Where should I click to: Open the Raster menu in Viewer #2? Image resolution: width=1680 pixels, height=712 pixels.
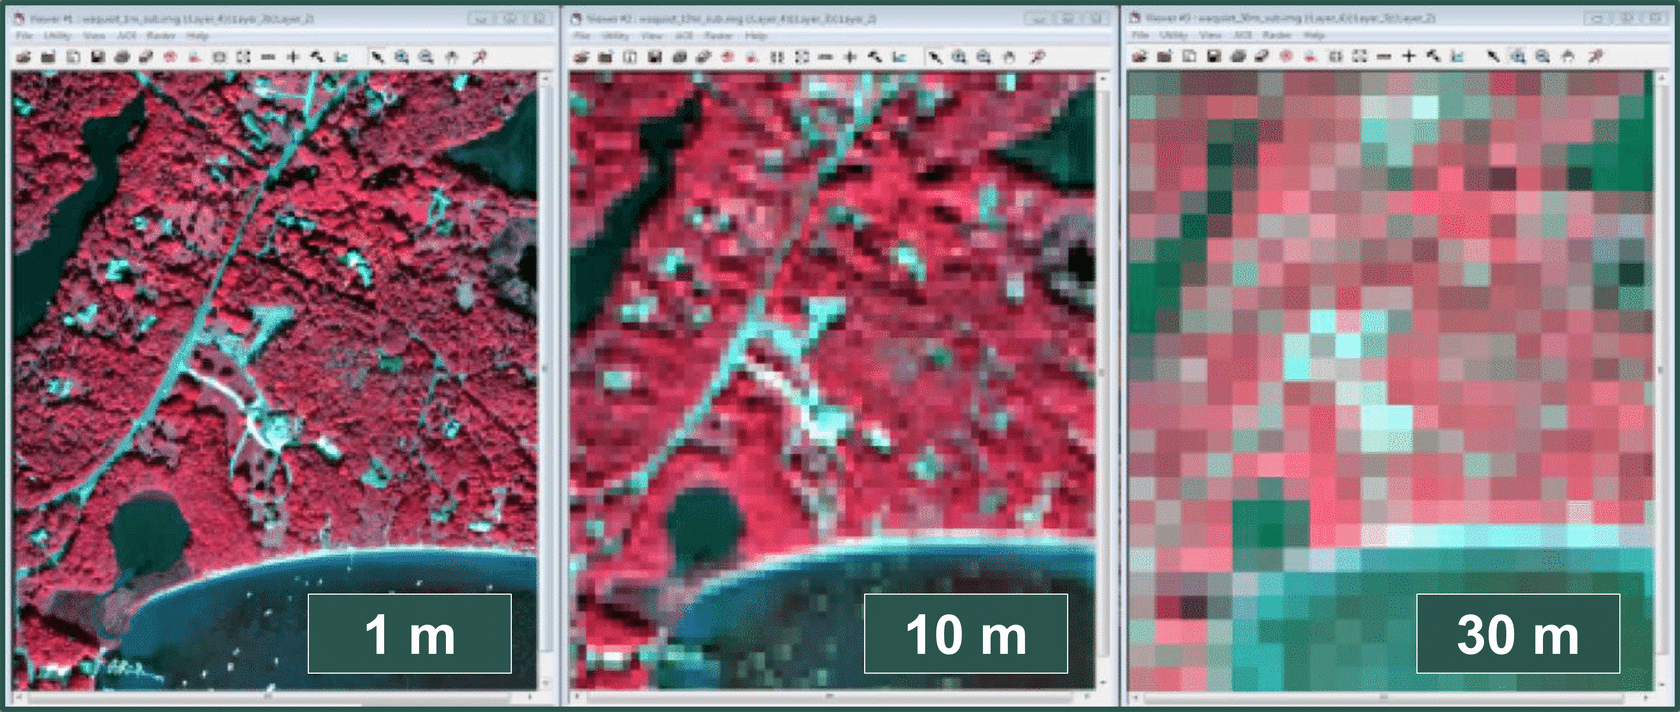(x=718, y=35)
